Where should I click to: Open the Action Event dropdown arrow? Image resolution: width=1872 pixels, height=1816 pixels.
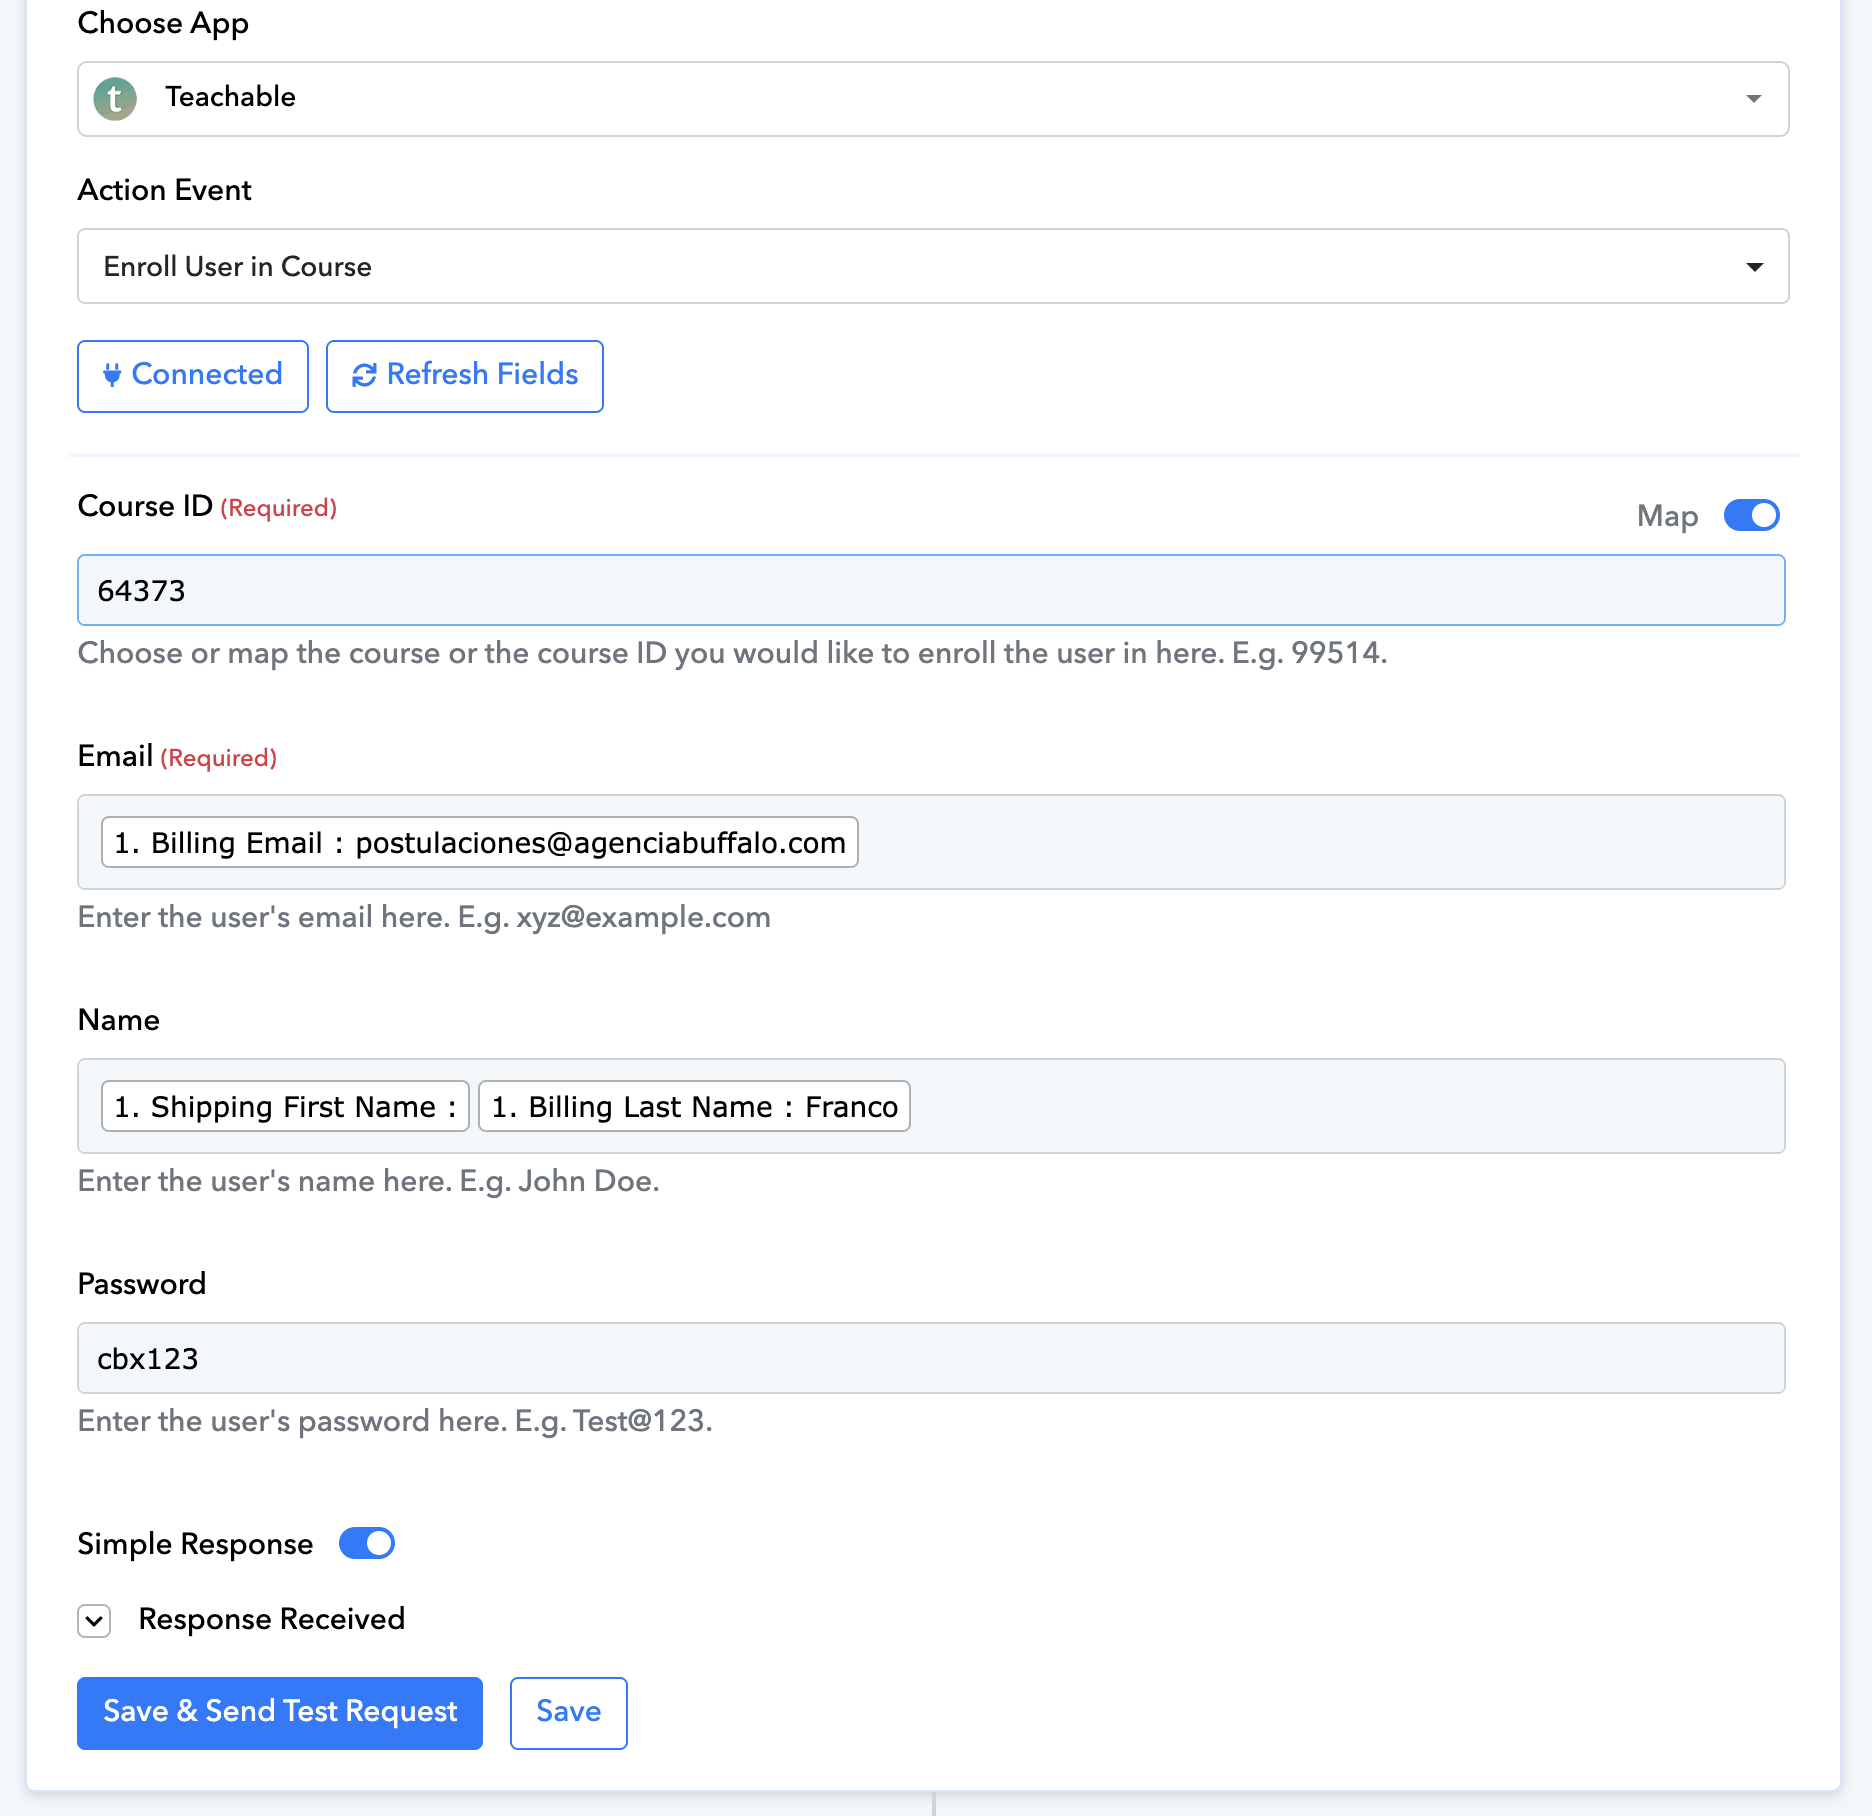pos(1754,266)
